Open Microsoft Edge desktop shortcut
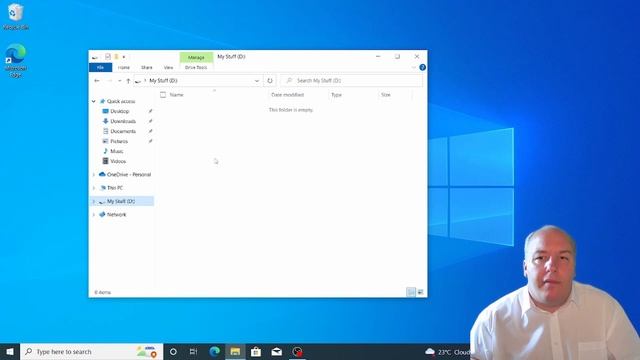 click(16, 60)
